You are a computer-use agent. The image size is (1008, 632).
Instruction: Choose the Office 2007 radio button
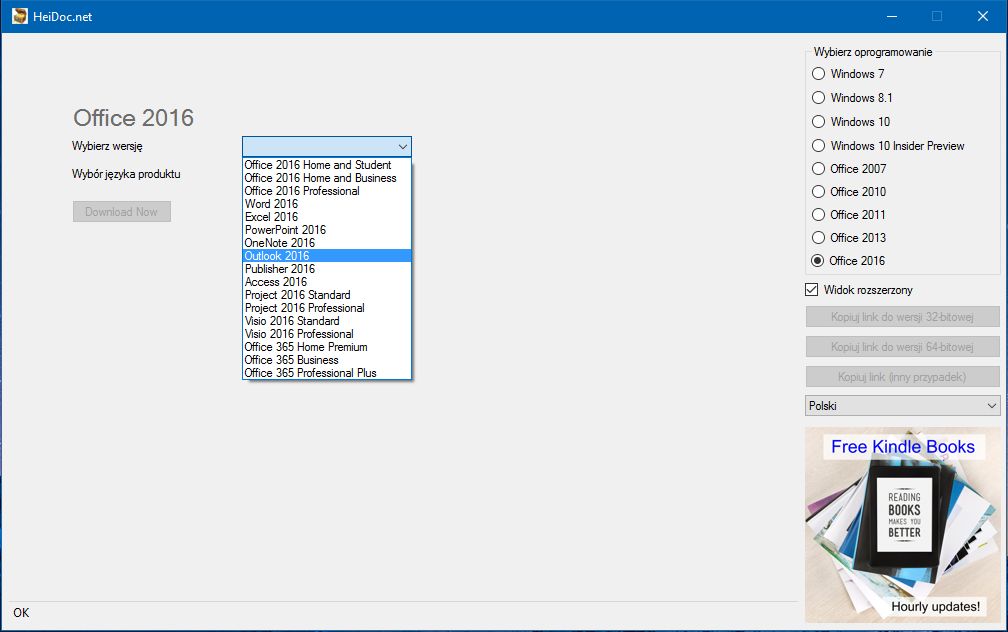pos(818,168)
